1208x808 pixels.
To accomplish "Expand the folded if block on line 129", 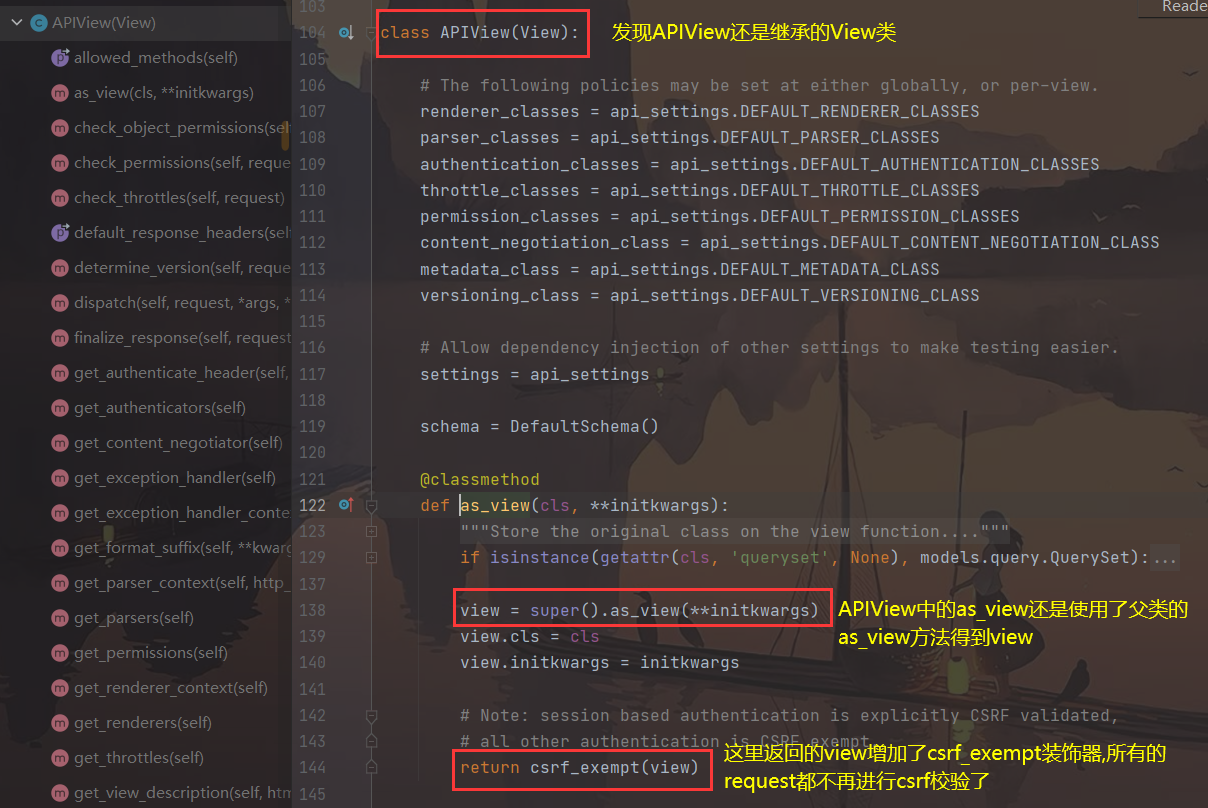I will tap(371, 558).
